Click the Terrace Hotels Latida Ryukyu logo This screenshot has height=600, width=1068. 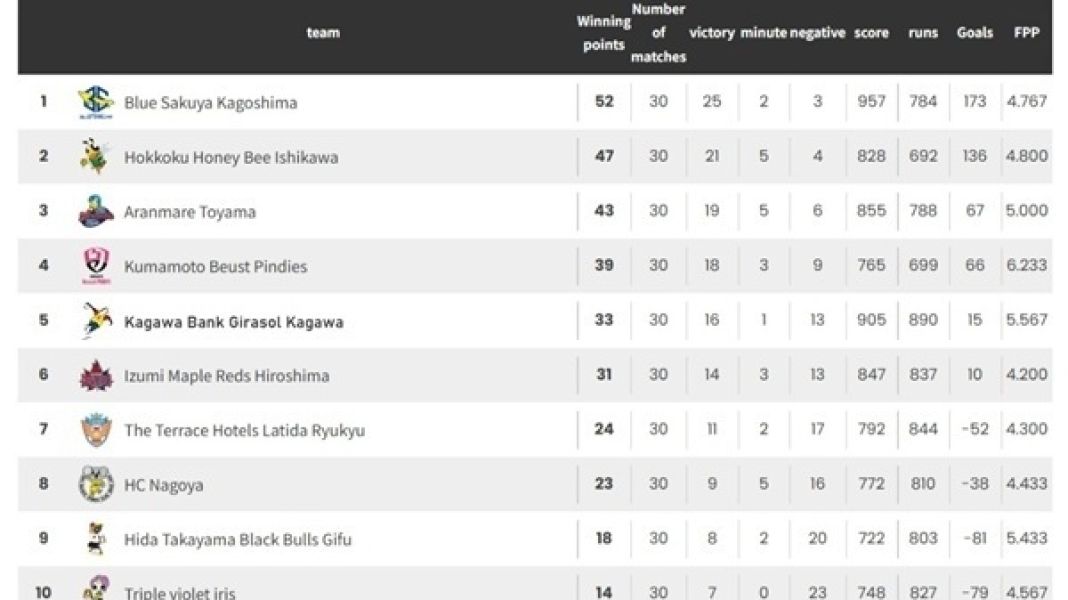point(96,430)
